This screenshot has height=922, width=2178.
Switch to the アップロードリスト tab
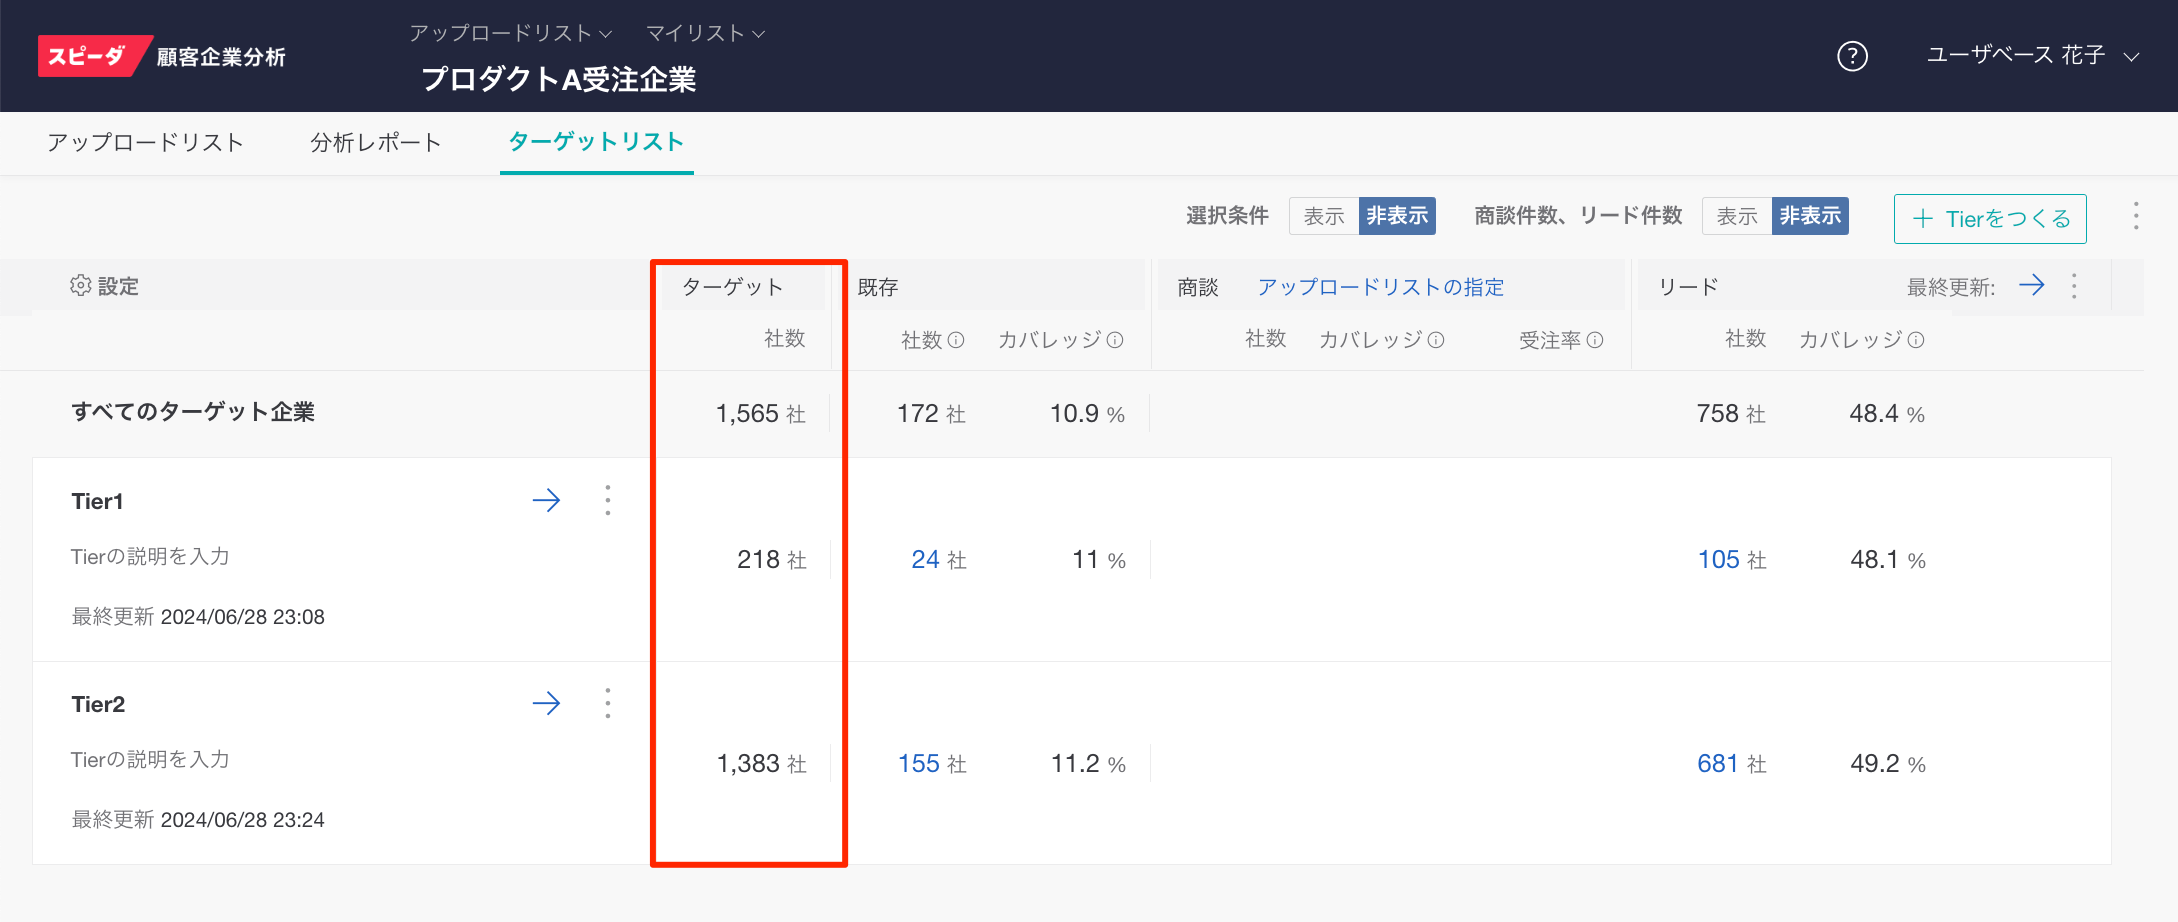coord(145,143)
